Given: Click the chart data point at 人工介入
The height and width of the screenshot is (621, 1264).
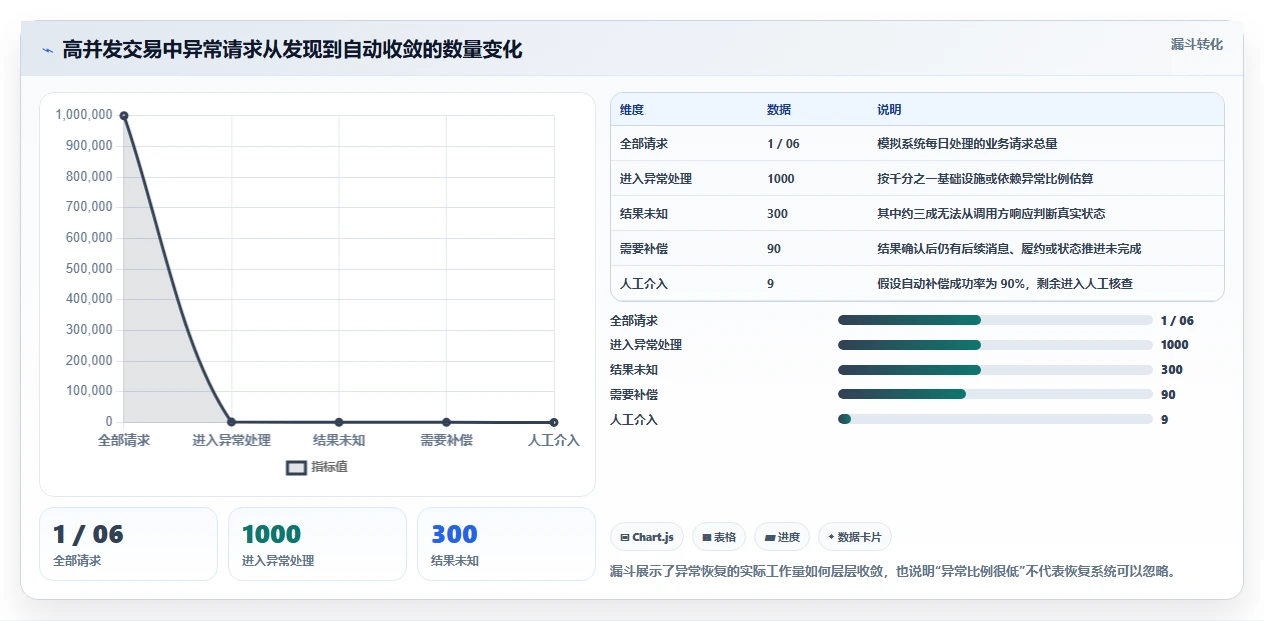Looking at the screenshot, I should click(554, 422).
